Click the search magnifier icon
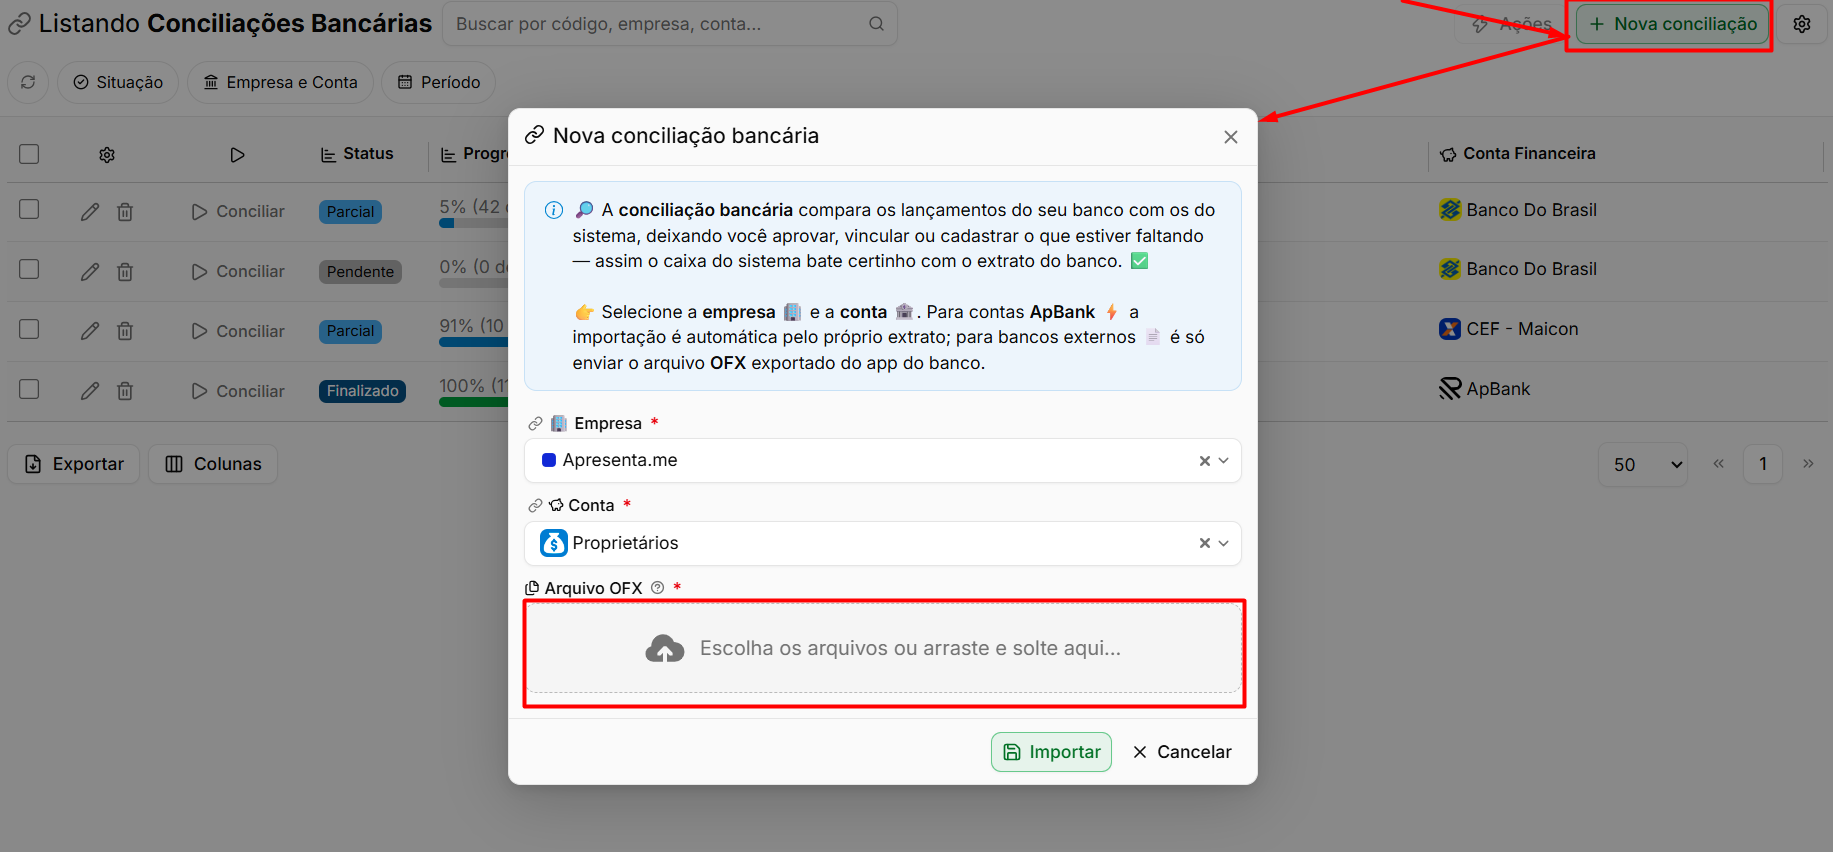The image size is (1833, 852). (x=876, y=24)
